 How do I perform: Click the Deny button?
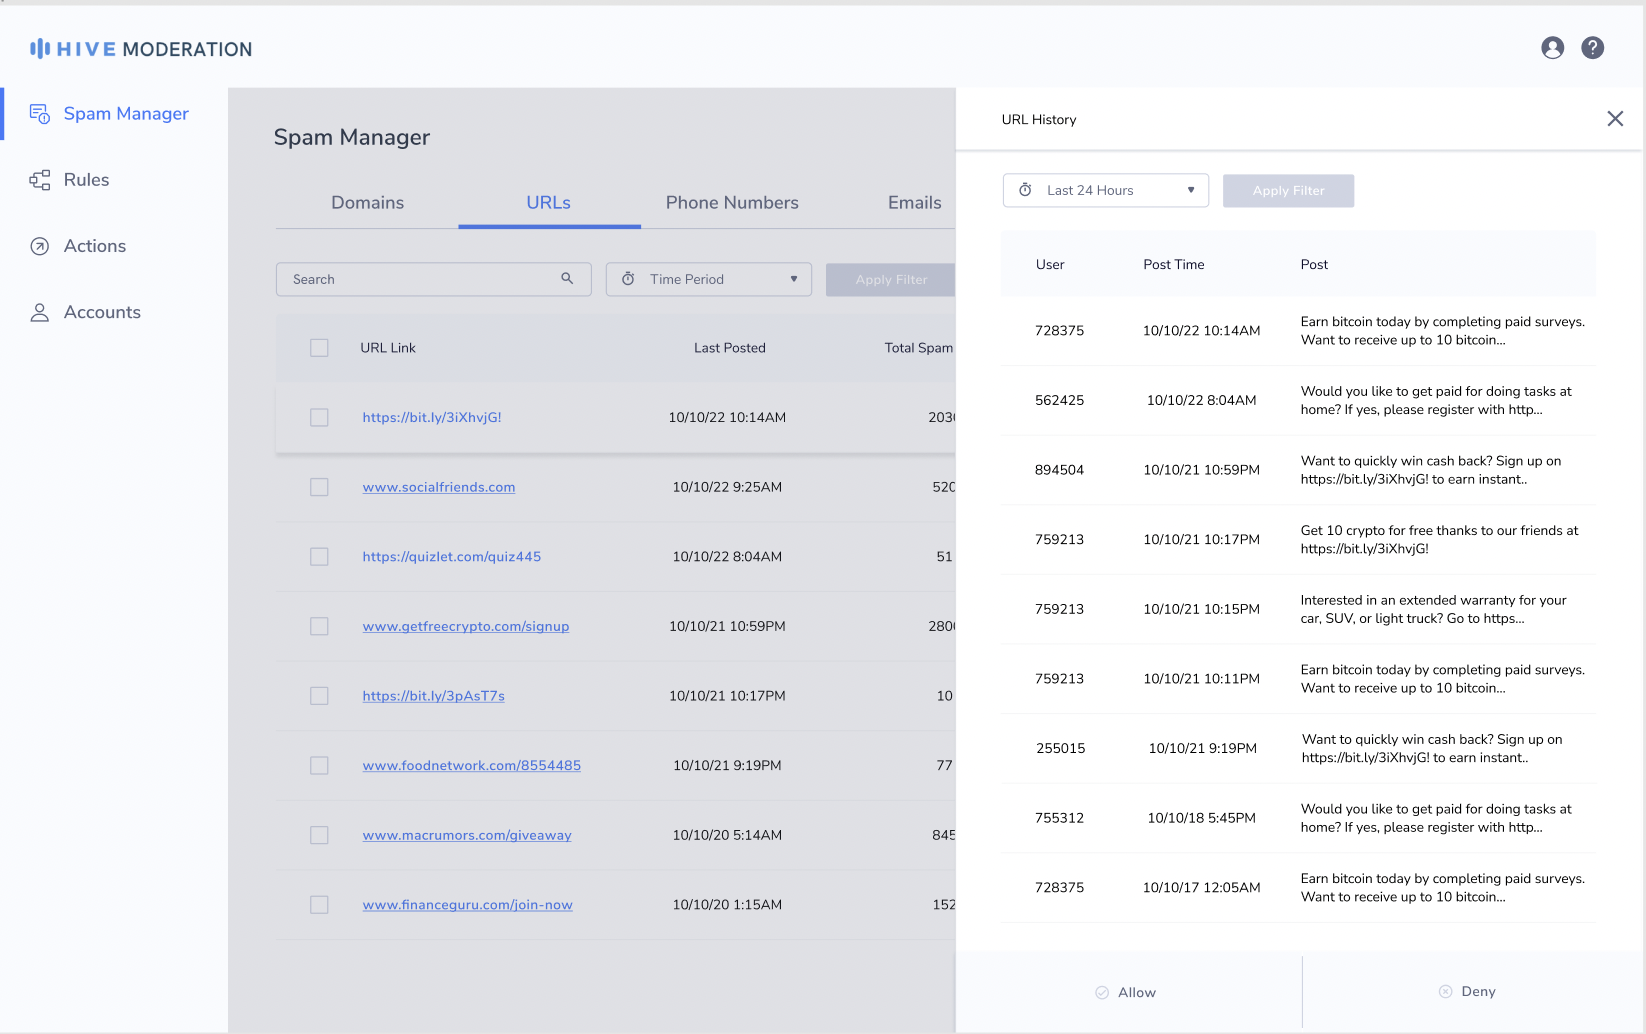(x=1467, y=992)
